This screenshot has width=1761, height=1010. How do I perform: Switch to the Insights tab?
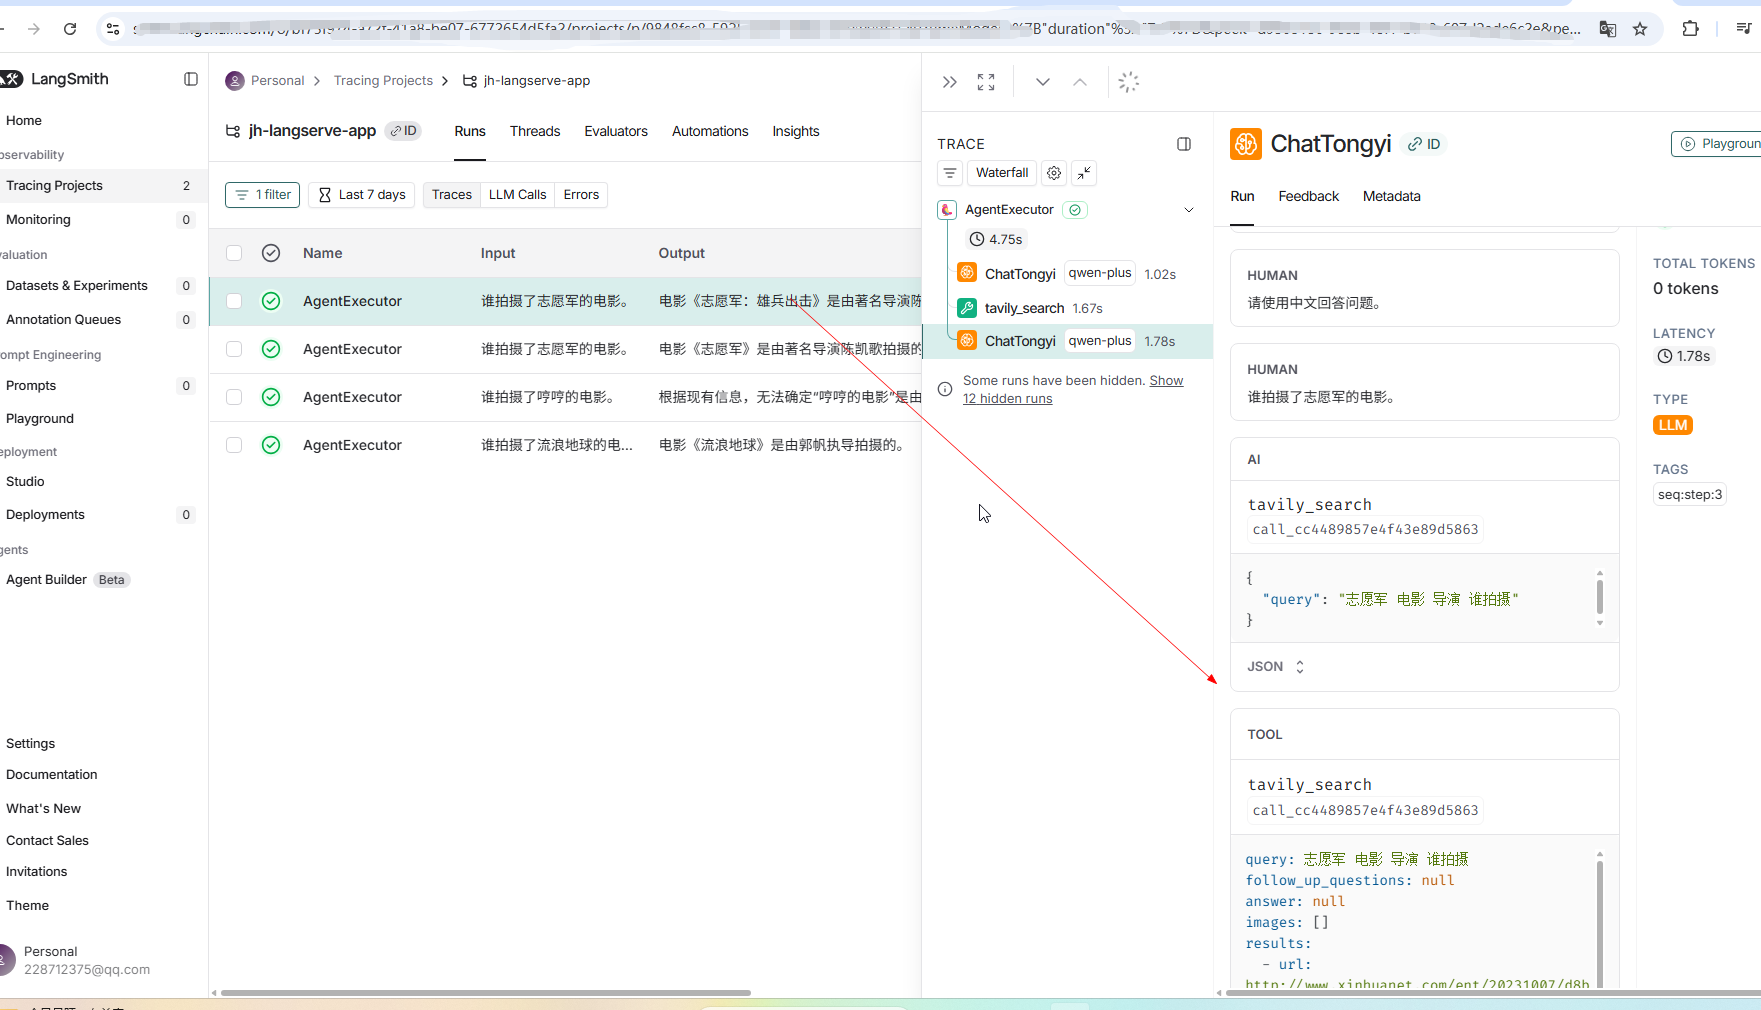(x=796, y=132)
